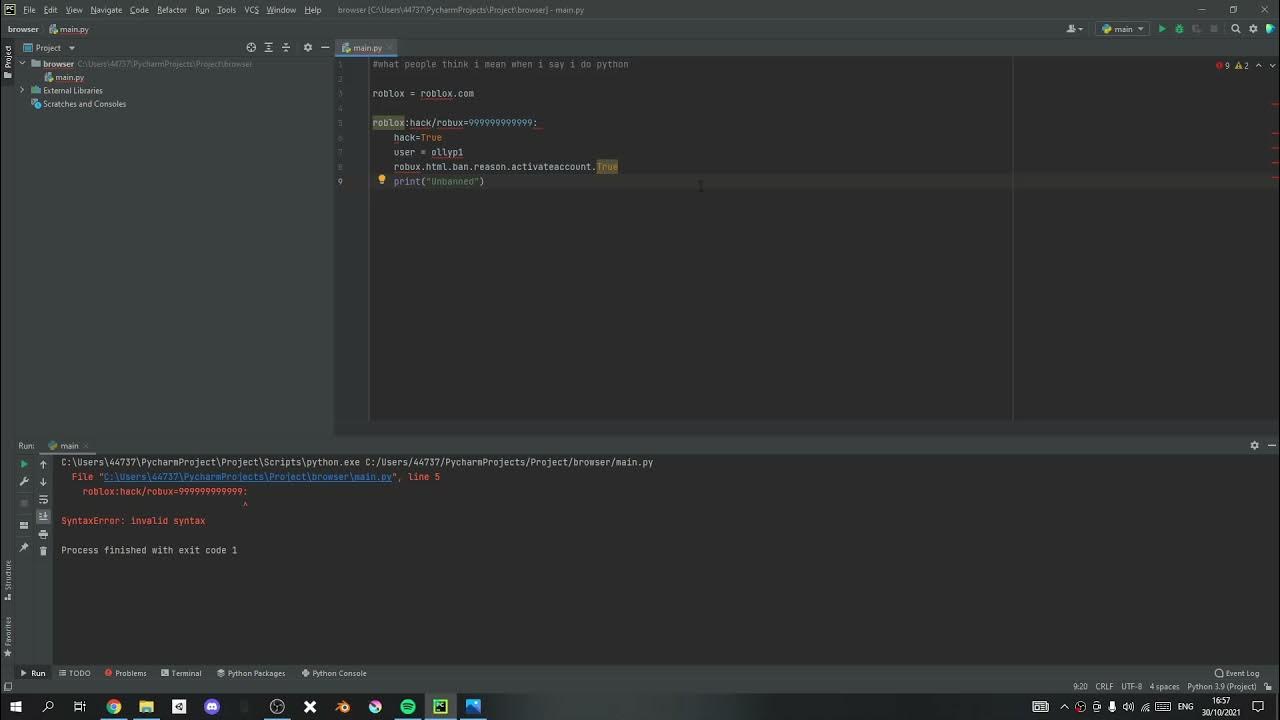This screenshot has height=720, width=1280.
Task: Click the errors count indicator showing 9
Action: 1222,65
